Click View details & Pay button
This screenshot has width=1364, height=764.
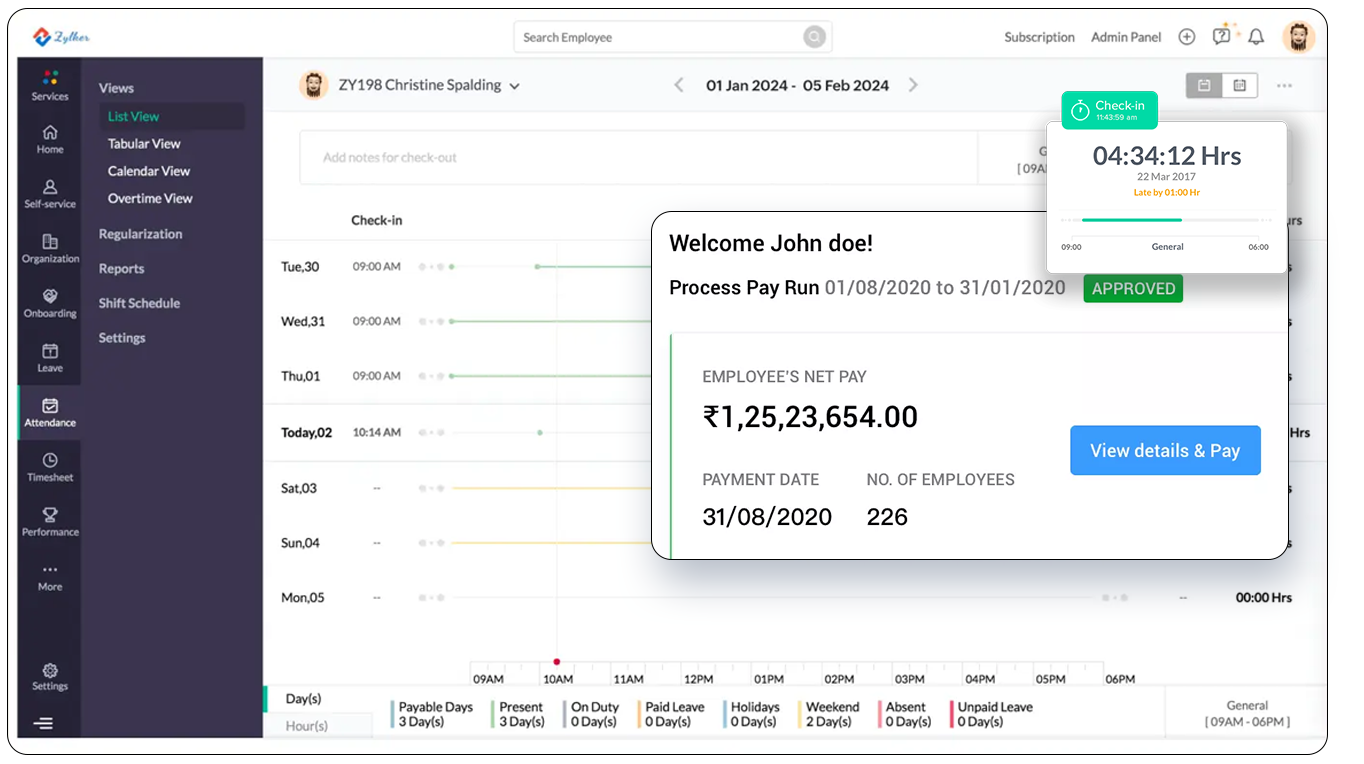pos(1165,450)
